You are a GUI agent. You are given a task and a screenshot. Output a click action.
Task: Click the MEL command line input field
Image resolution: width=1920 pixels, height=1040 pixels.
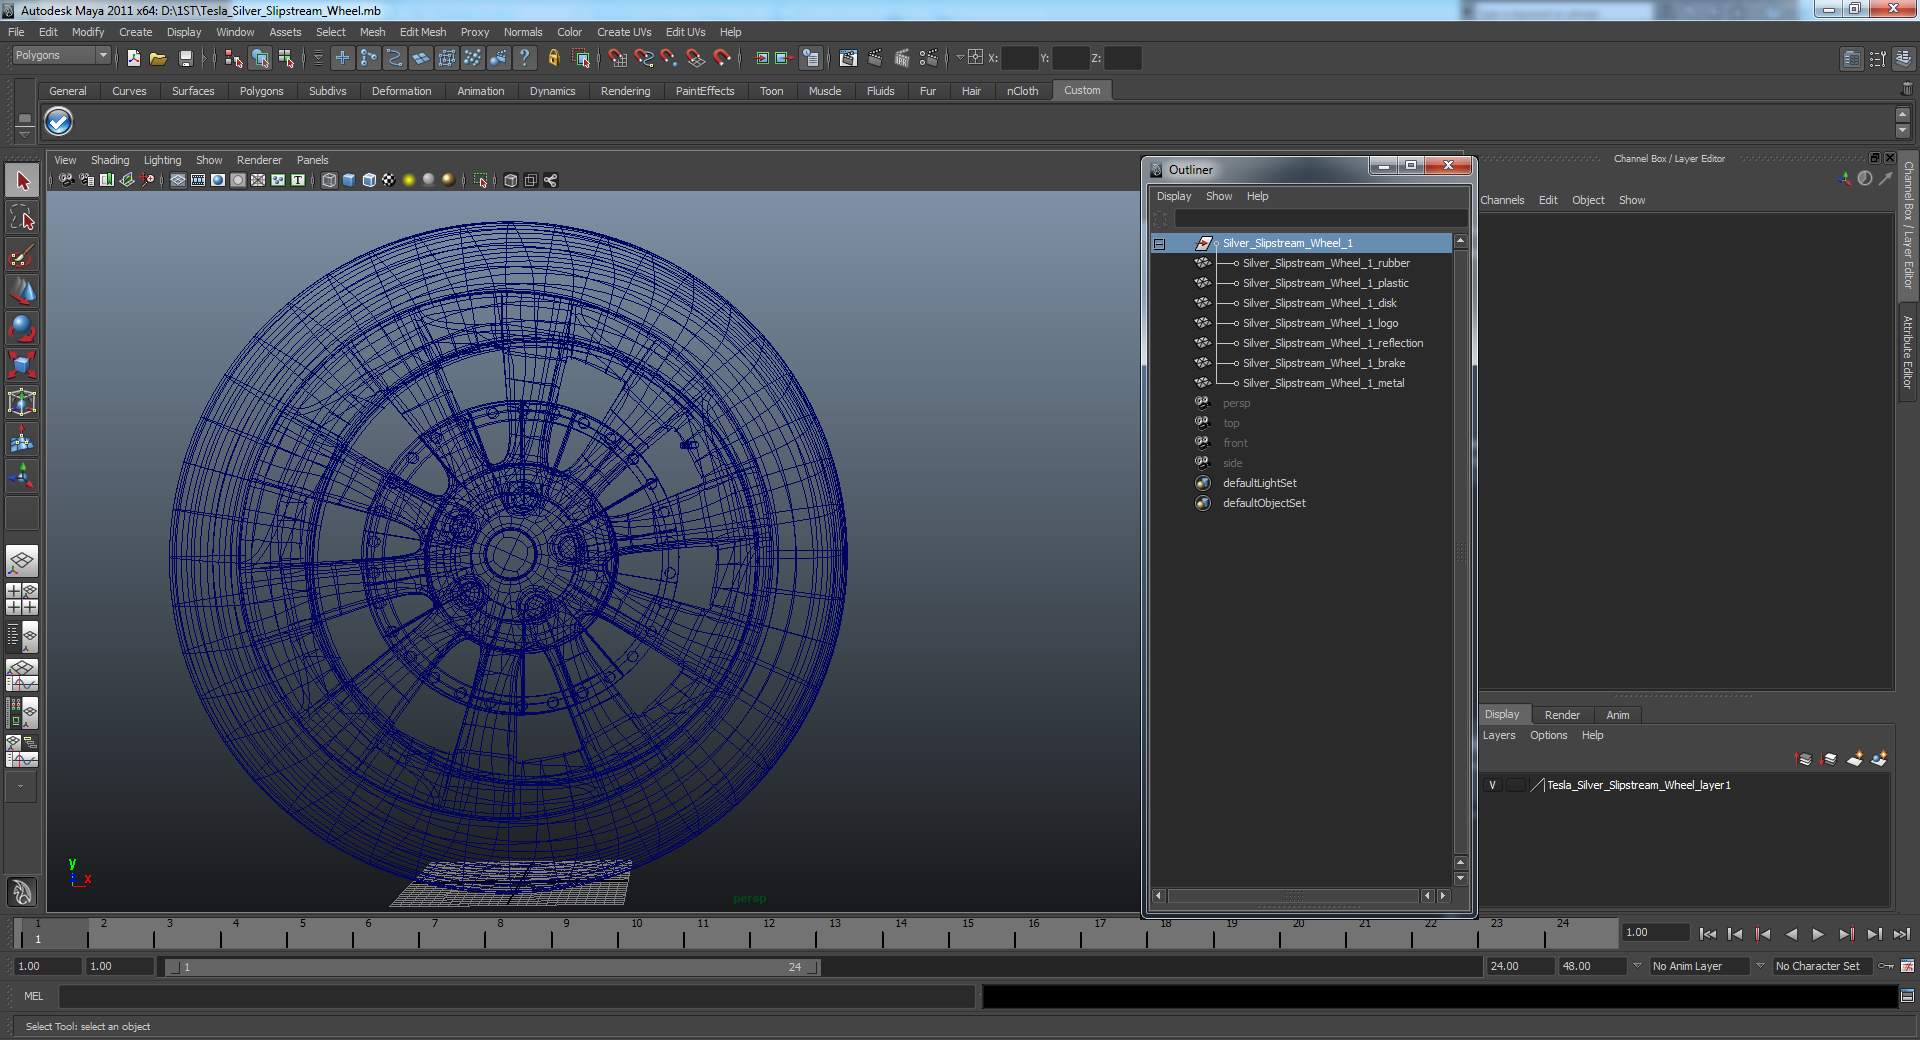(x=516, y=996)
